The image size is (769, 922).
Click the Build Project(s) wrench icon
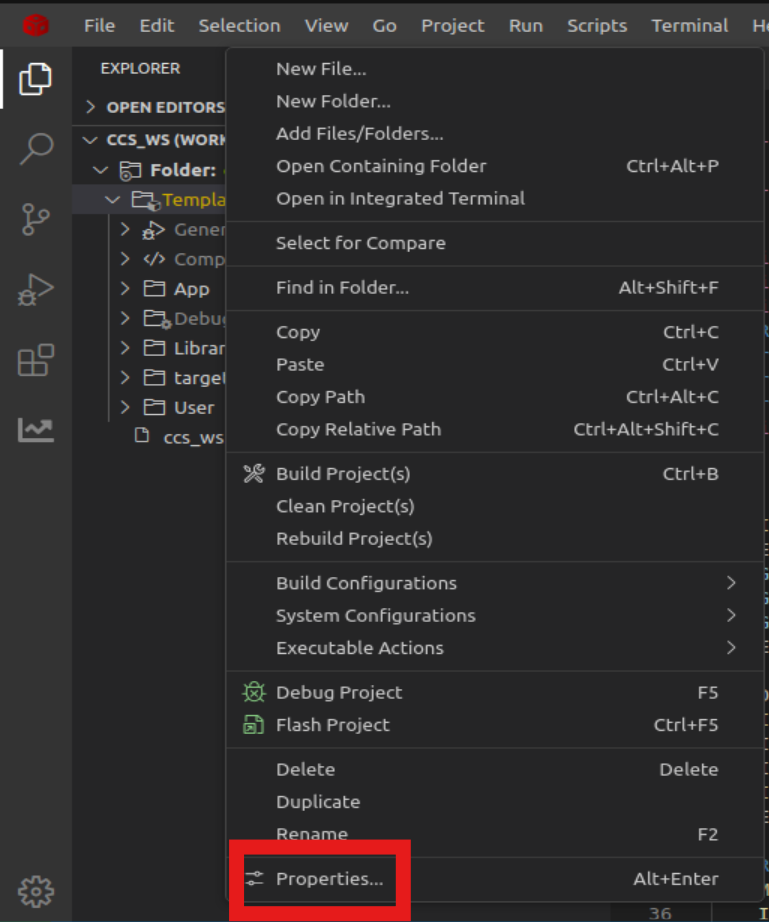click(x=254, y=473)
